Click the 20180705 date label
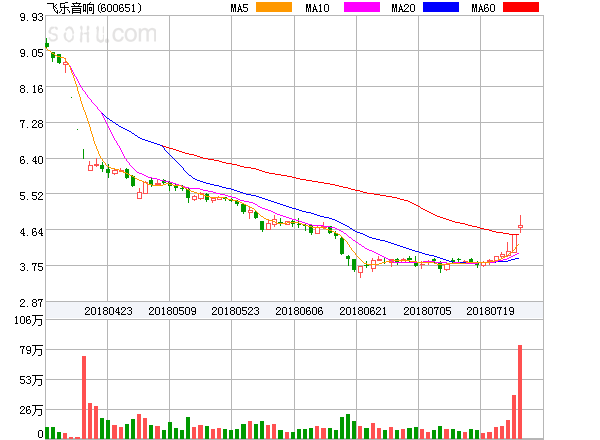Image resolution: width=600 pixels, height=440 pixels. (x=427, y=311)
